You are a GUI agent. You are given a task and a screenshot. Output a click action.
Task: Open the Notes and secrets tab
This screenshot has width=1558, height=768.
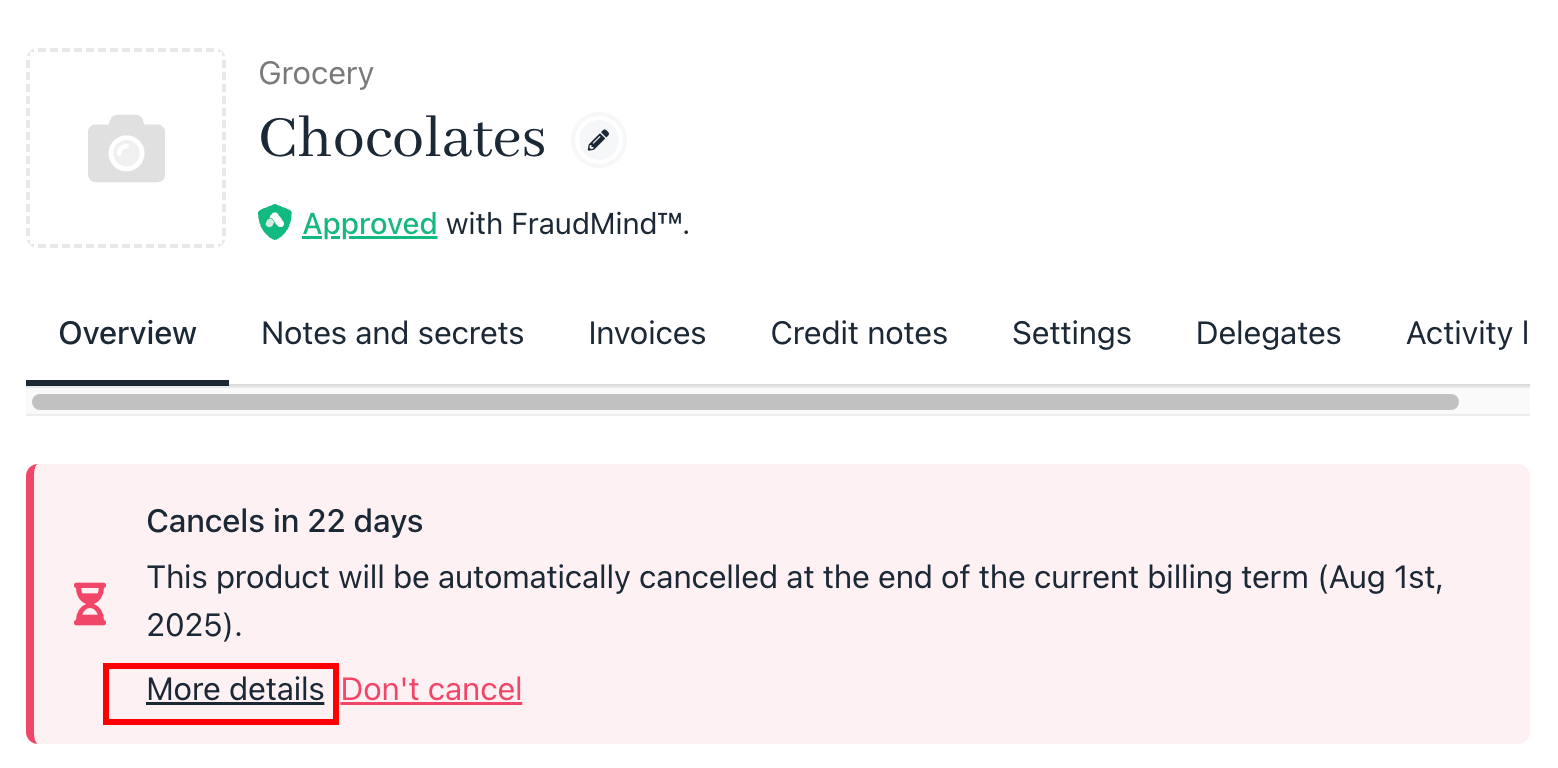coord(393,333)
